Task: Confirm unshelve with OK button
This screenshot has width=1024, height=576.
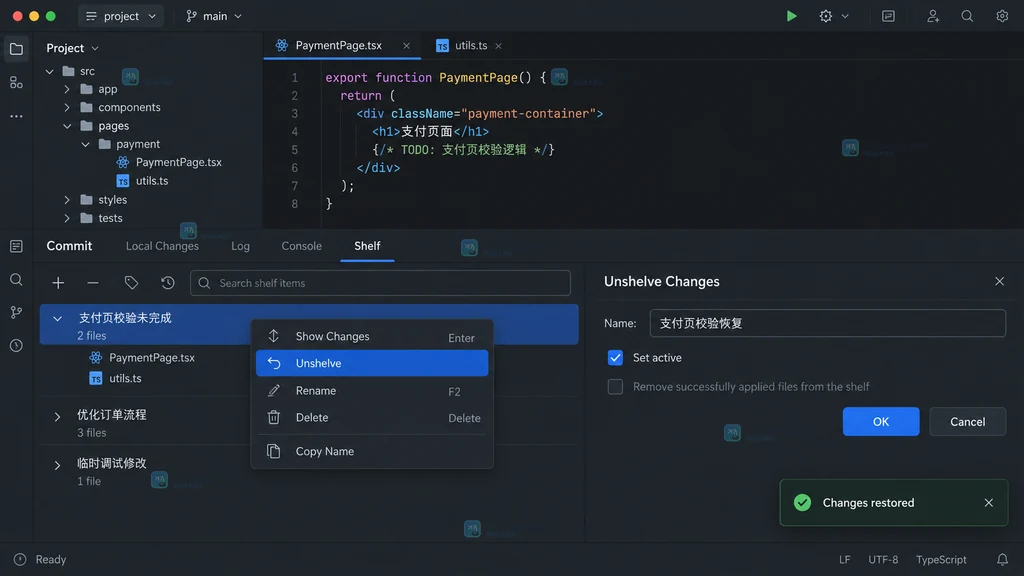Action: click(881, 422)
